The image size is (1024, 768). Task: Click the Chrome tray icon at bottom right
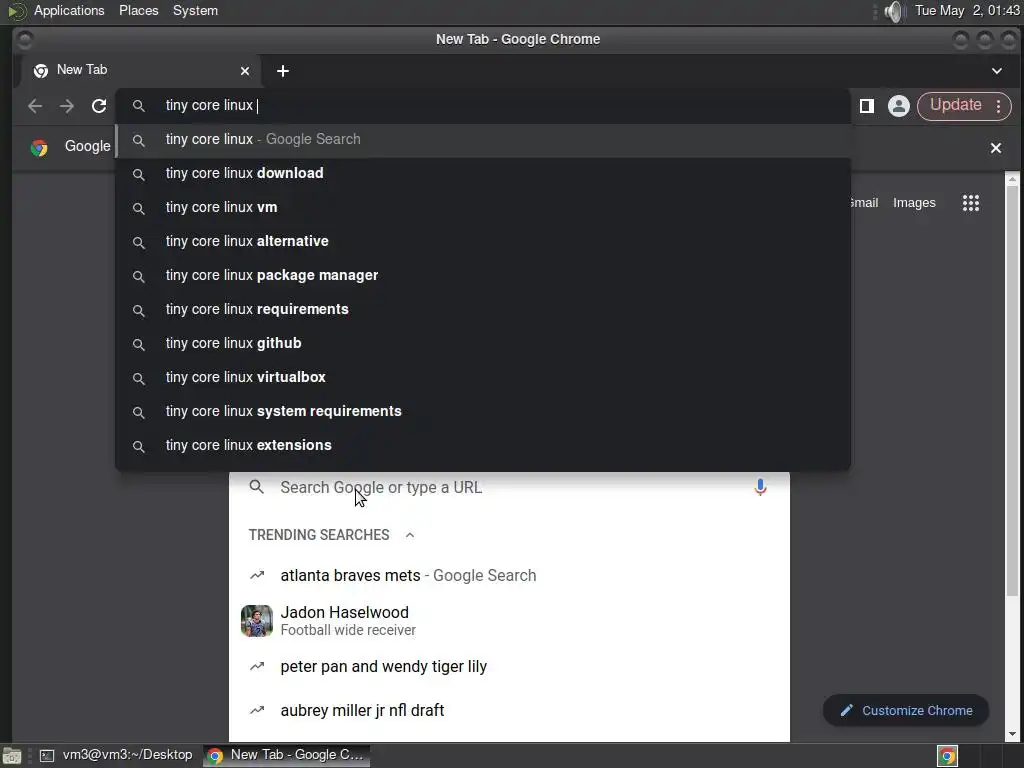point(947,756)
